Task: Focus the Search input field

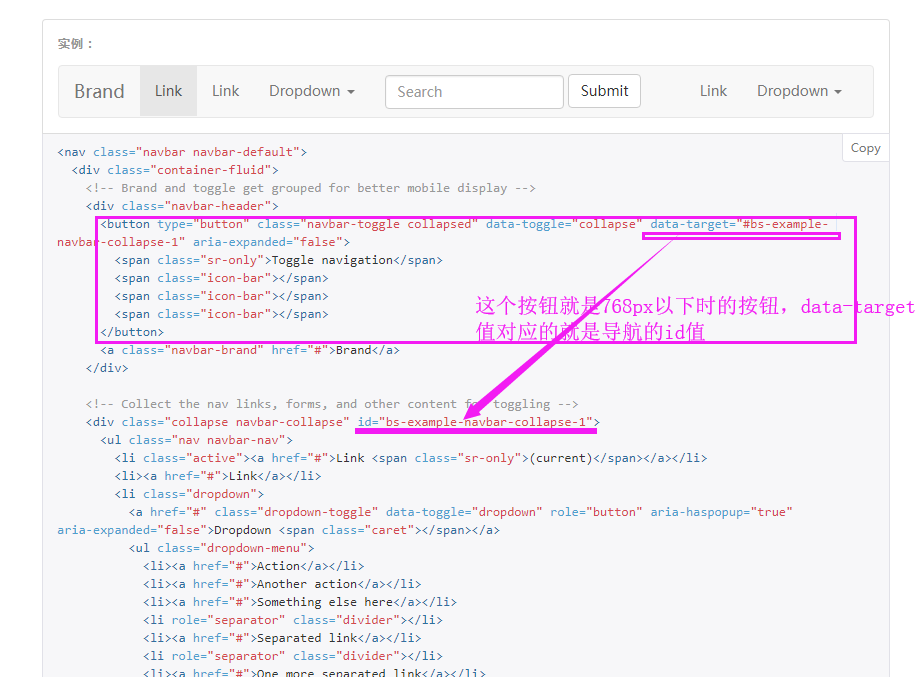Action: point(474,91)
